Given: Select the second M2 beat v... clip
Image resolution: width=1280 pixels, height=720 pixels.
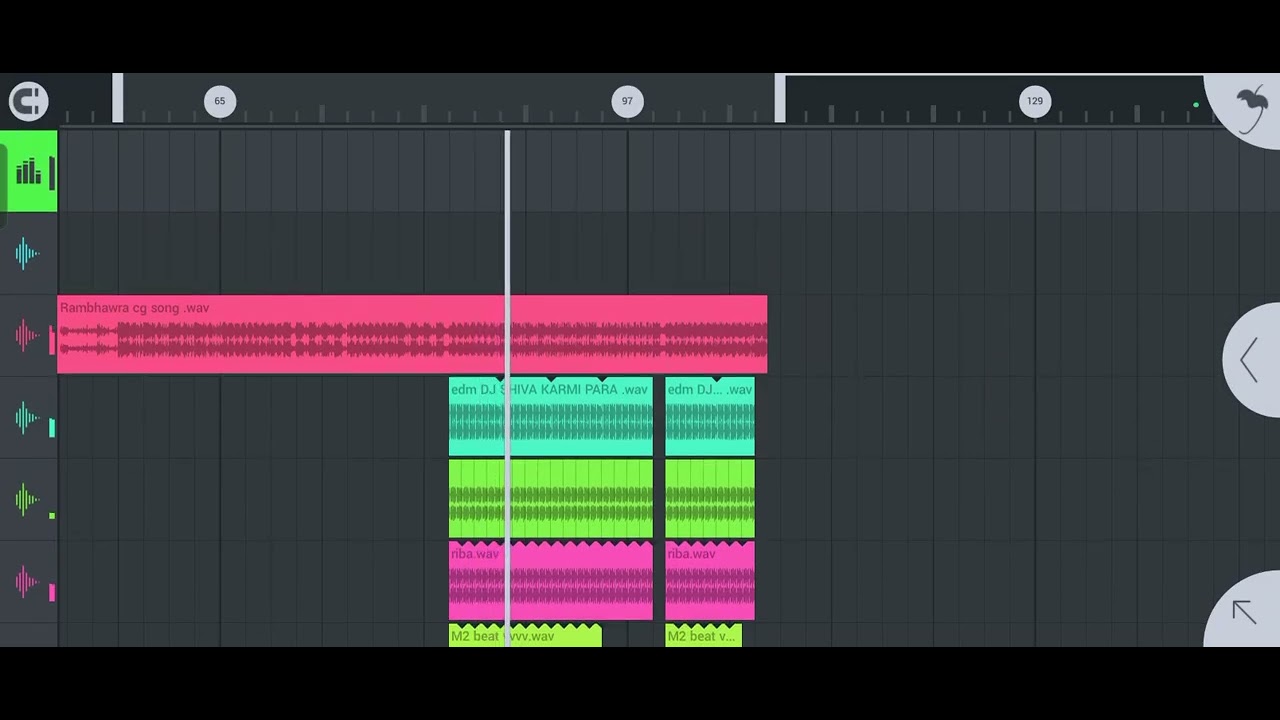Looking at the screenshot, I should 704,636.
